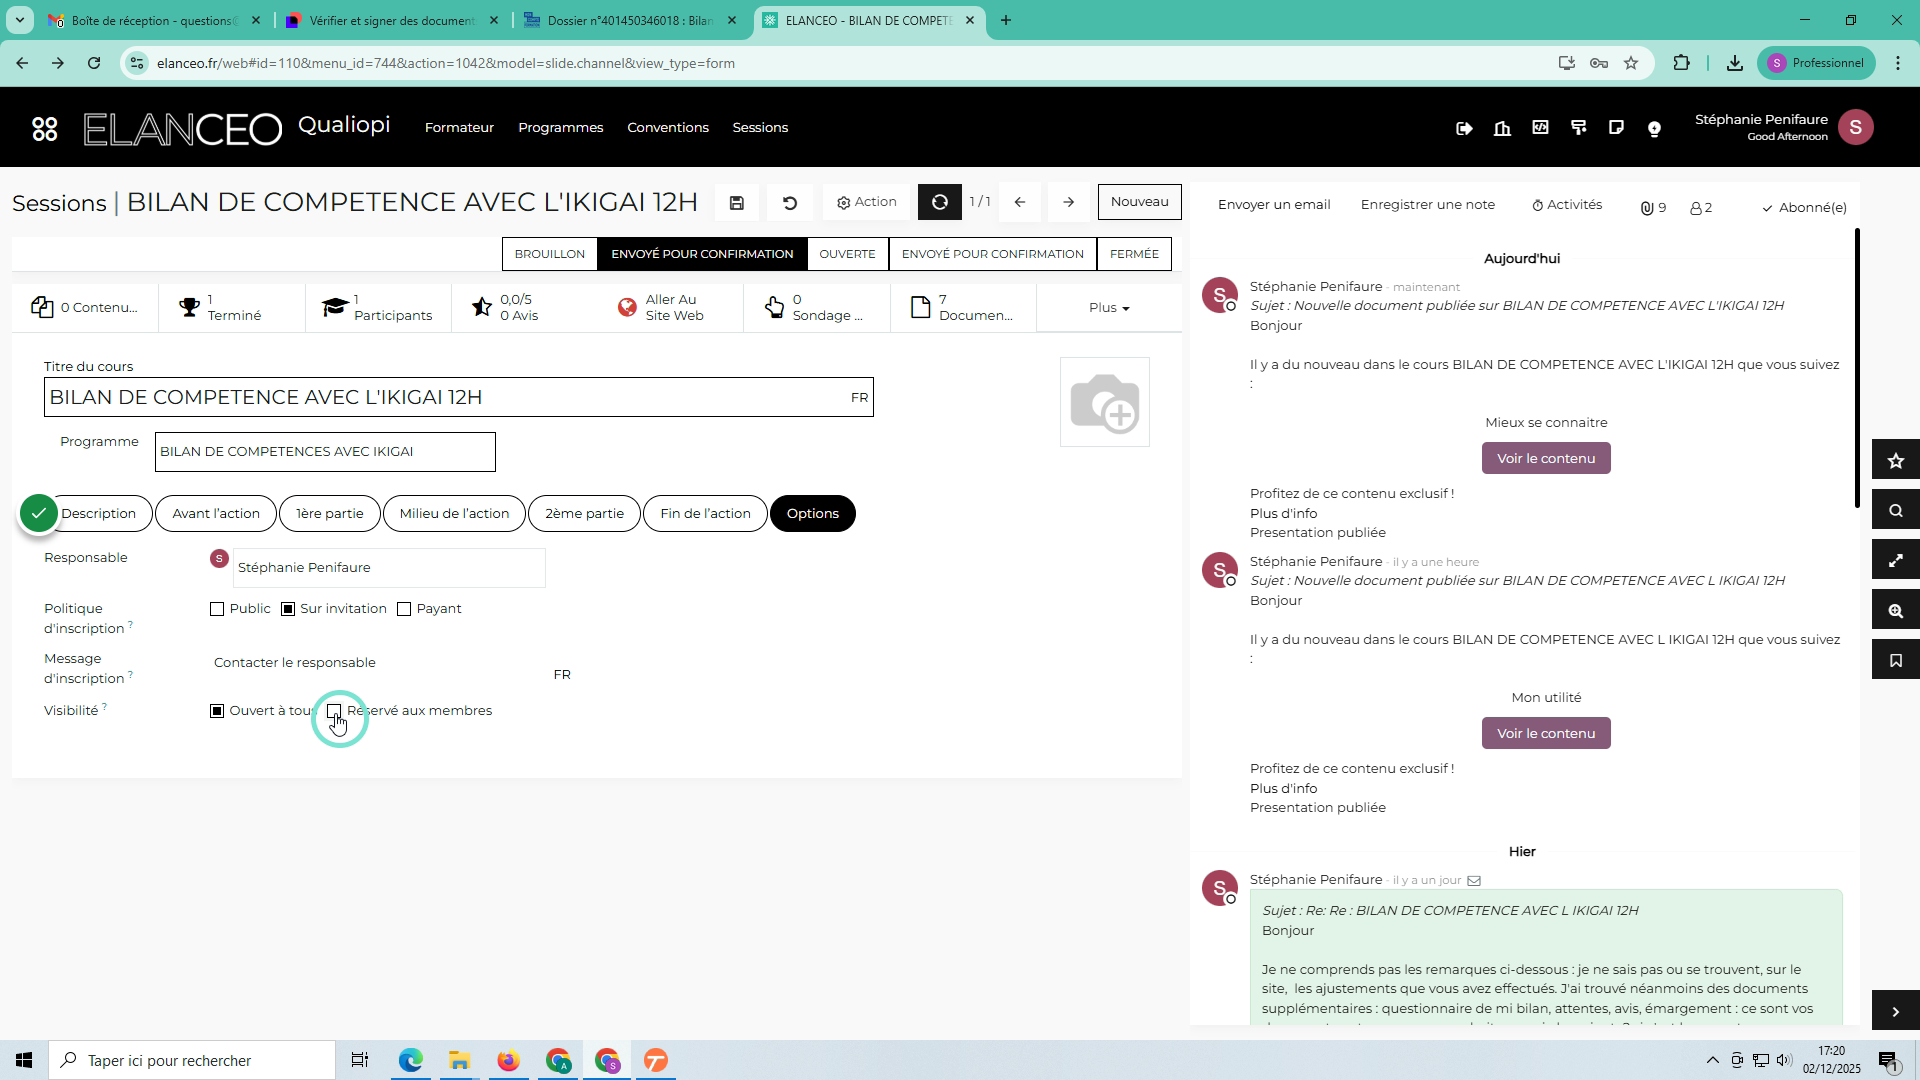Discard changes with the undo arrow icon
Screen dimensions: 1920x1080
click(790, 203)
